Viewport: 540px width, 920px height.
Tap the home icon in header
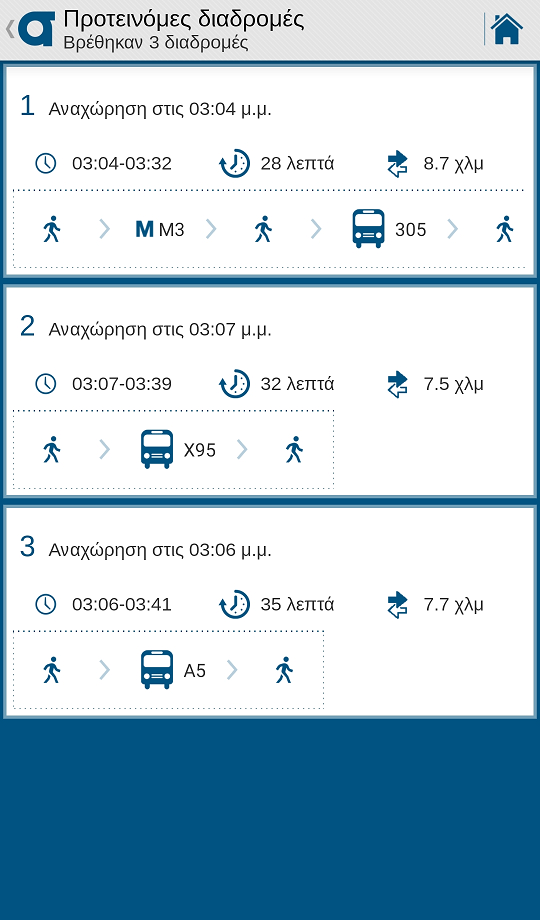tap(507, 29)
